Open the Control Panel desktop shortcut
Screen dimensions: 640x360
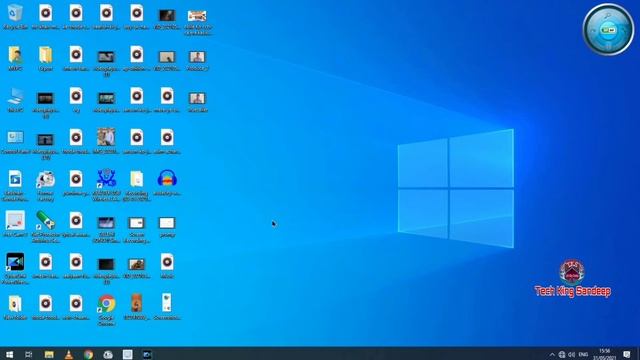coord(15,142)
